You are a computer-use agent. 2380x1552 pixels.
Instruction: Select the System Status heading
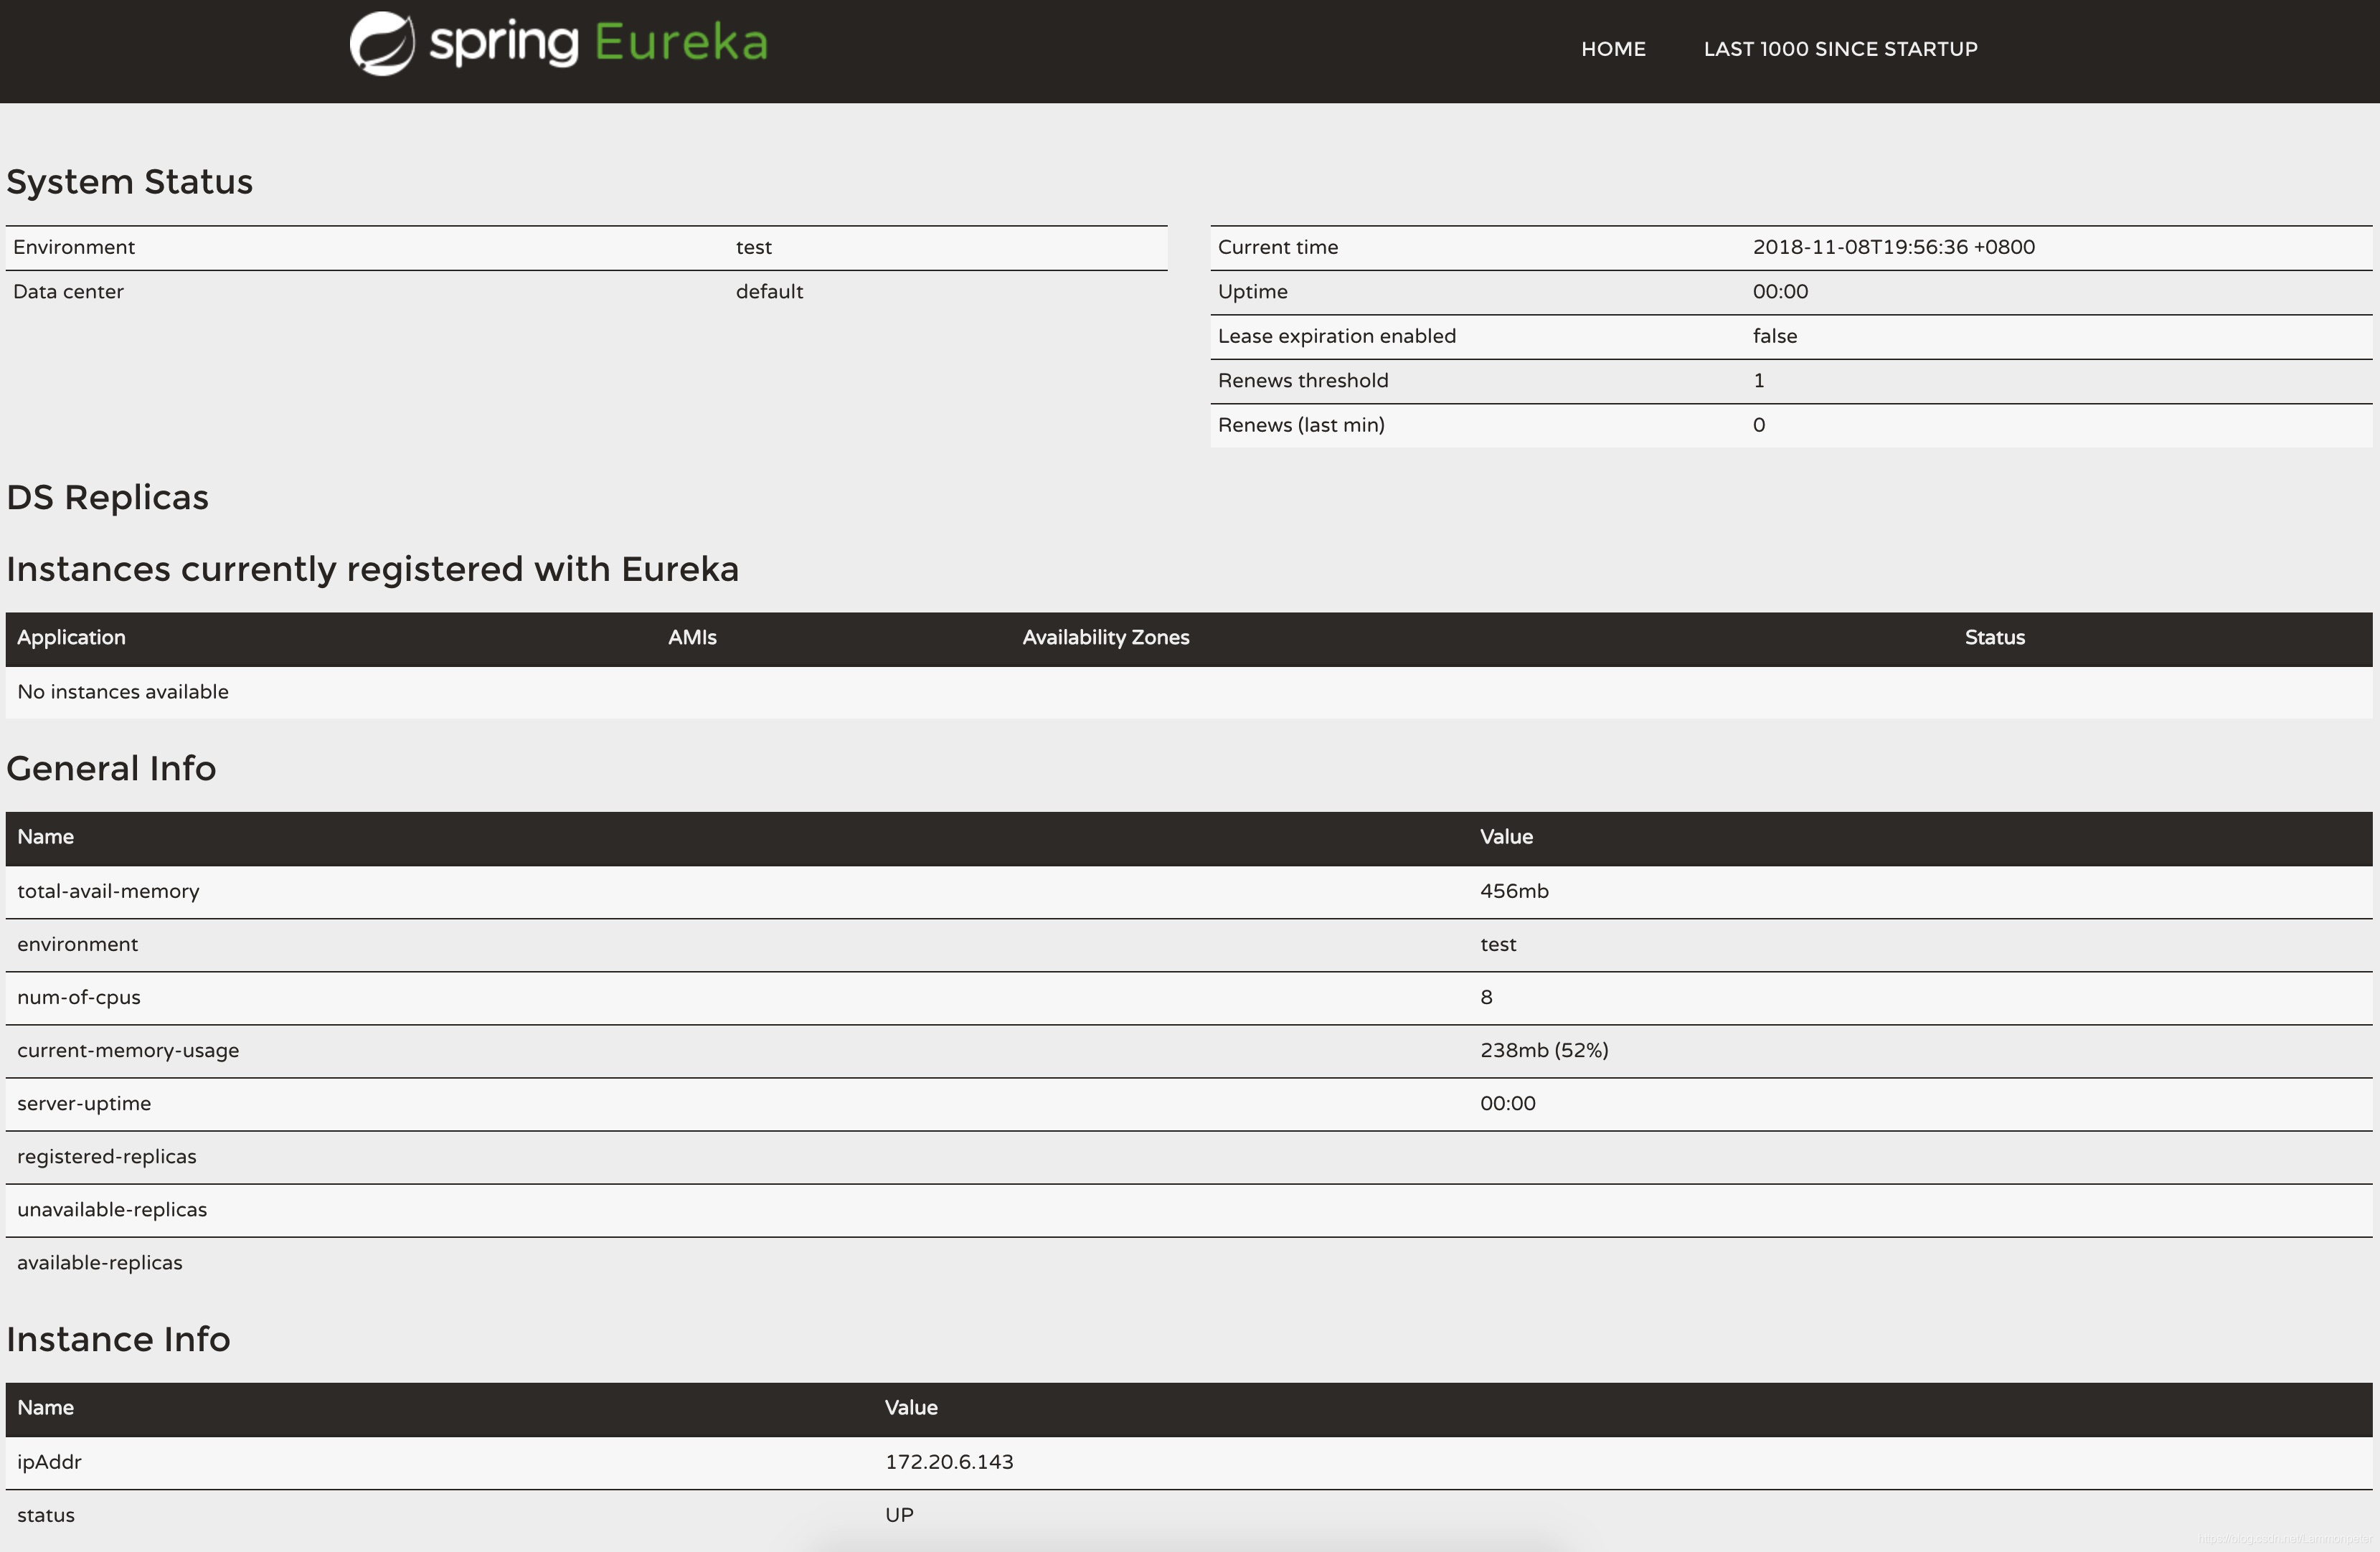(x=130, y=182)
